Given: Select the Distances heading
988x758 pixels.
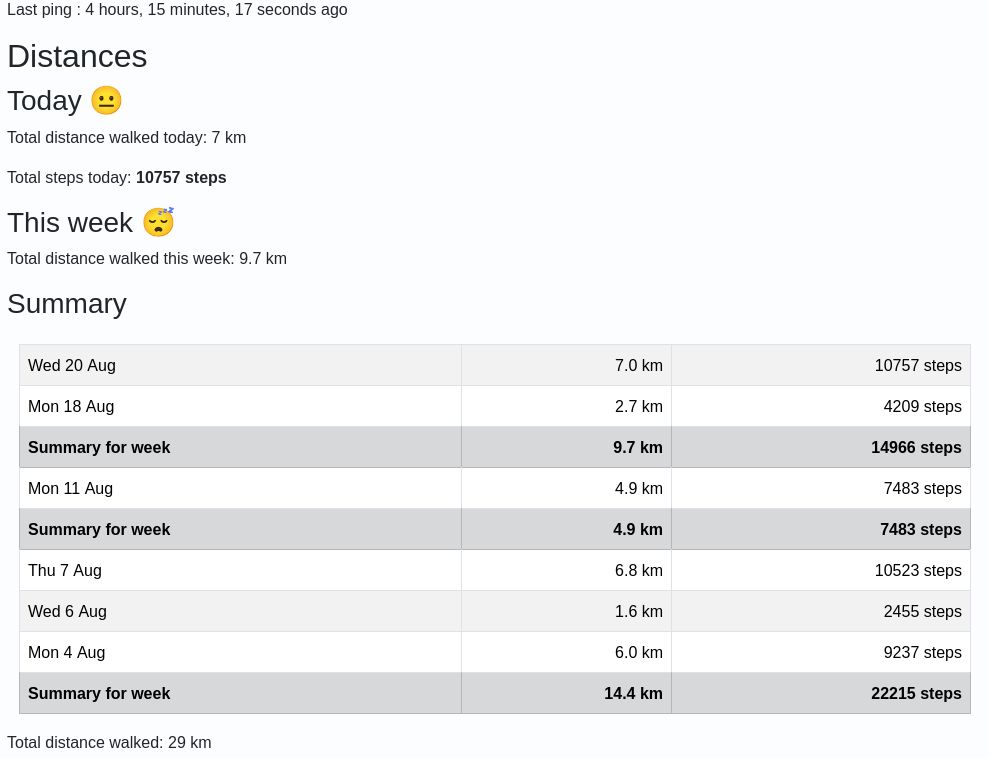Looking at the screenshot, I should point(77,56).
